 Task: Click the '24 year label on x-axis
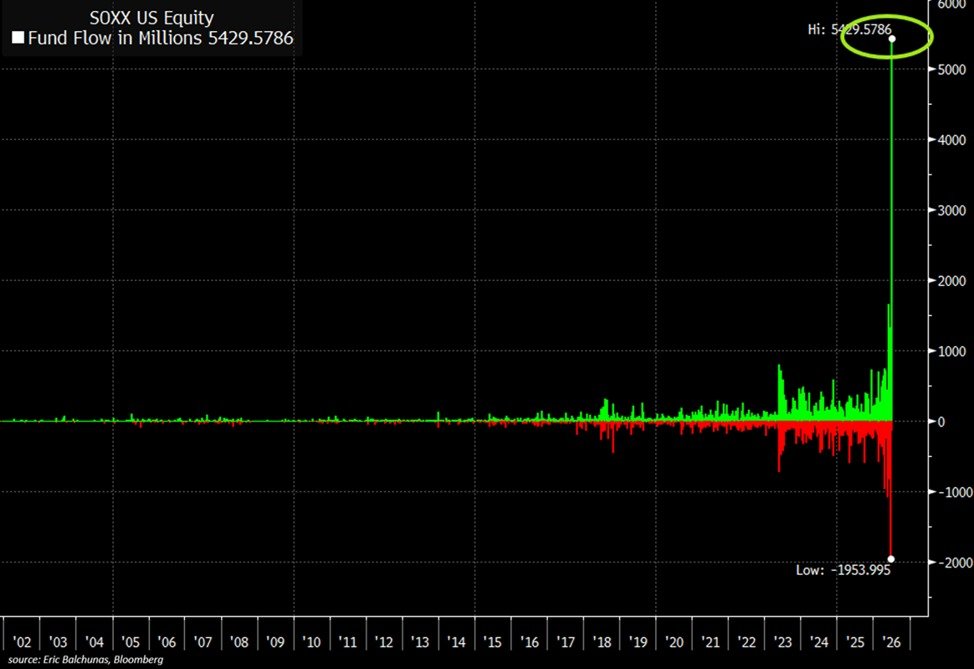click(x=819, y=642)
